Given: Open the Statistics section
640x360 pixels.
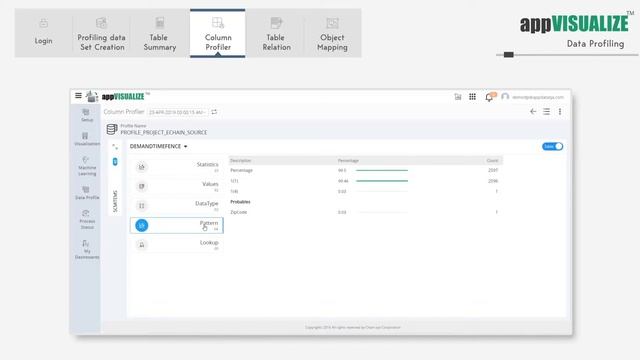Looking at the screenshot, I should [x=176, y=167].
